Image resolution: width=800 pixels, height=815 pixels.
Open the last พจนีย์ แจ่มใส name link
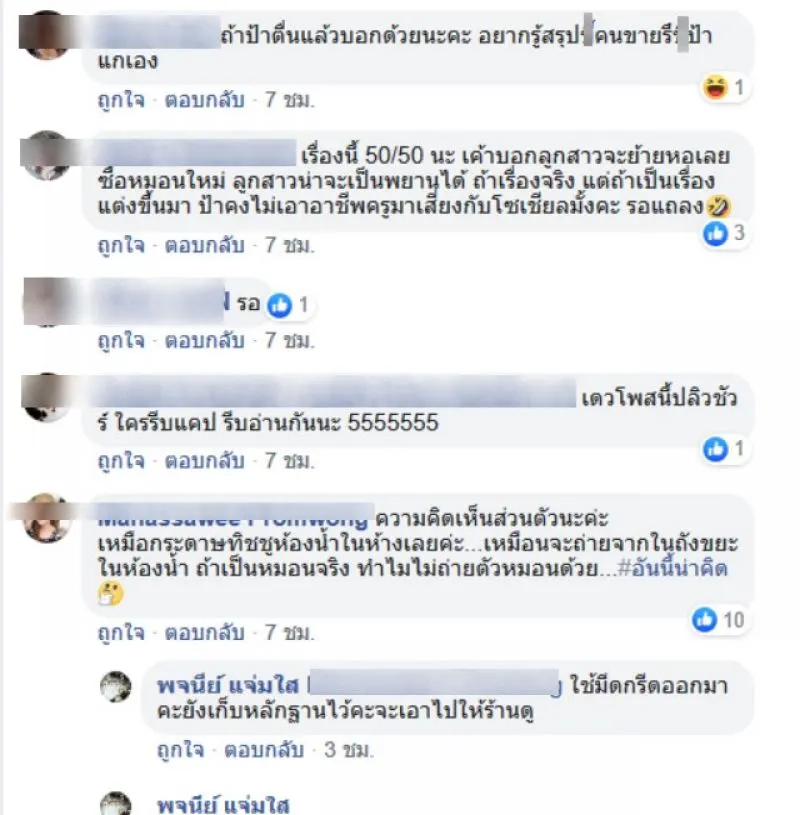[x=223, y=805]
